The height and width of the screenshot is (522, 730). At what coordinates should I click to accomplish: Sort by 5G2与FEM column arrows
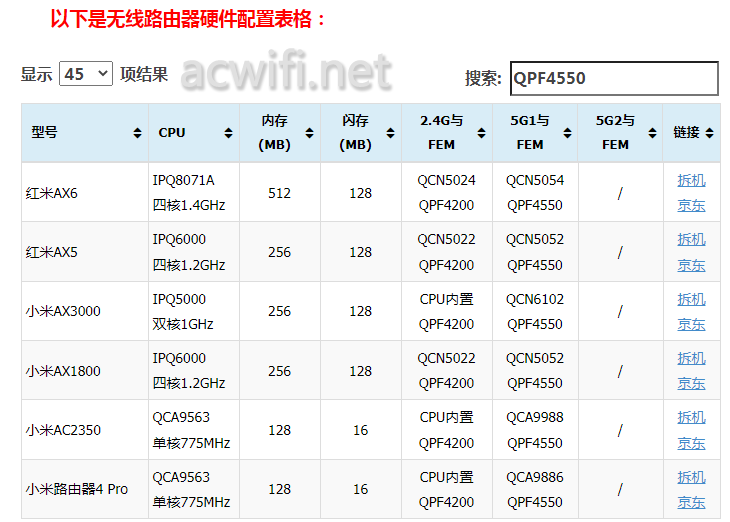pyautogui.click(x=652, y=133)
